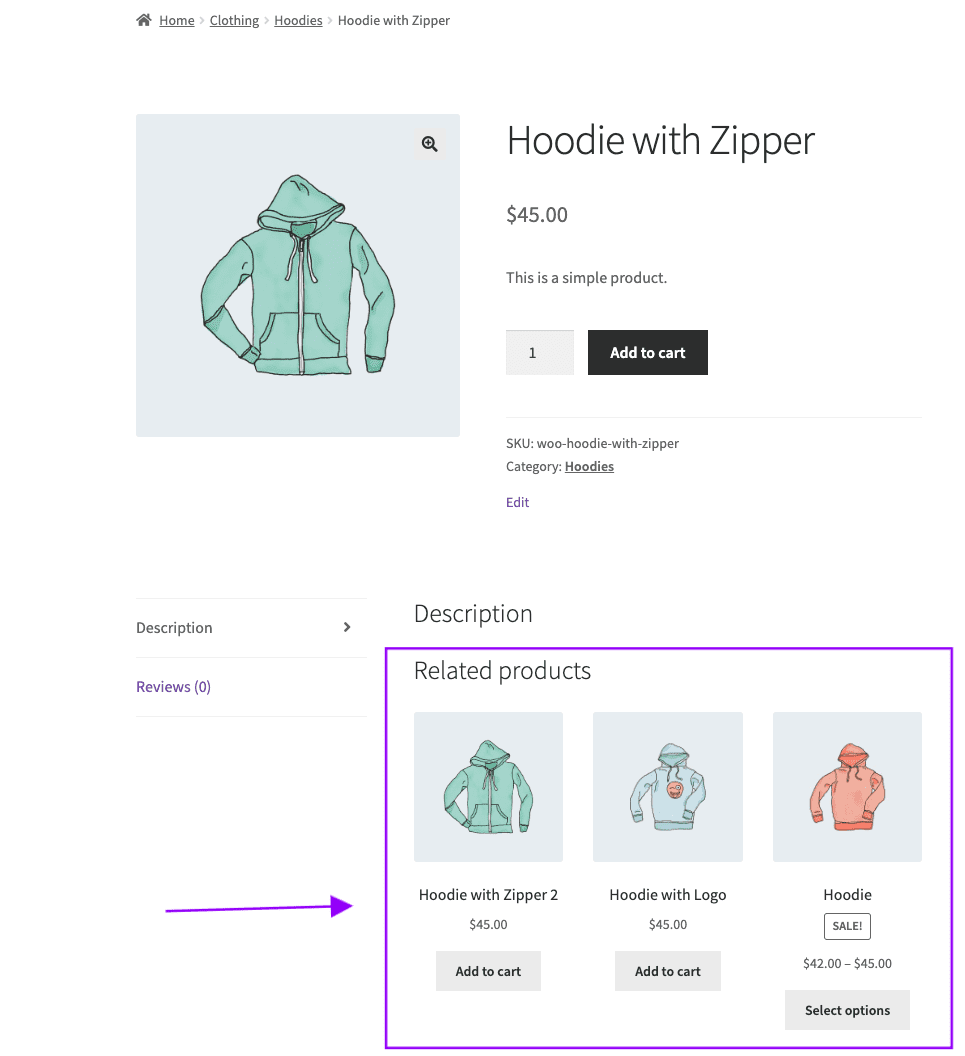This screenshot has width=965, height=1056.
Task: Click the purple arrow graphic
Action: pos(260,906)
